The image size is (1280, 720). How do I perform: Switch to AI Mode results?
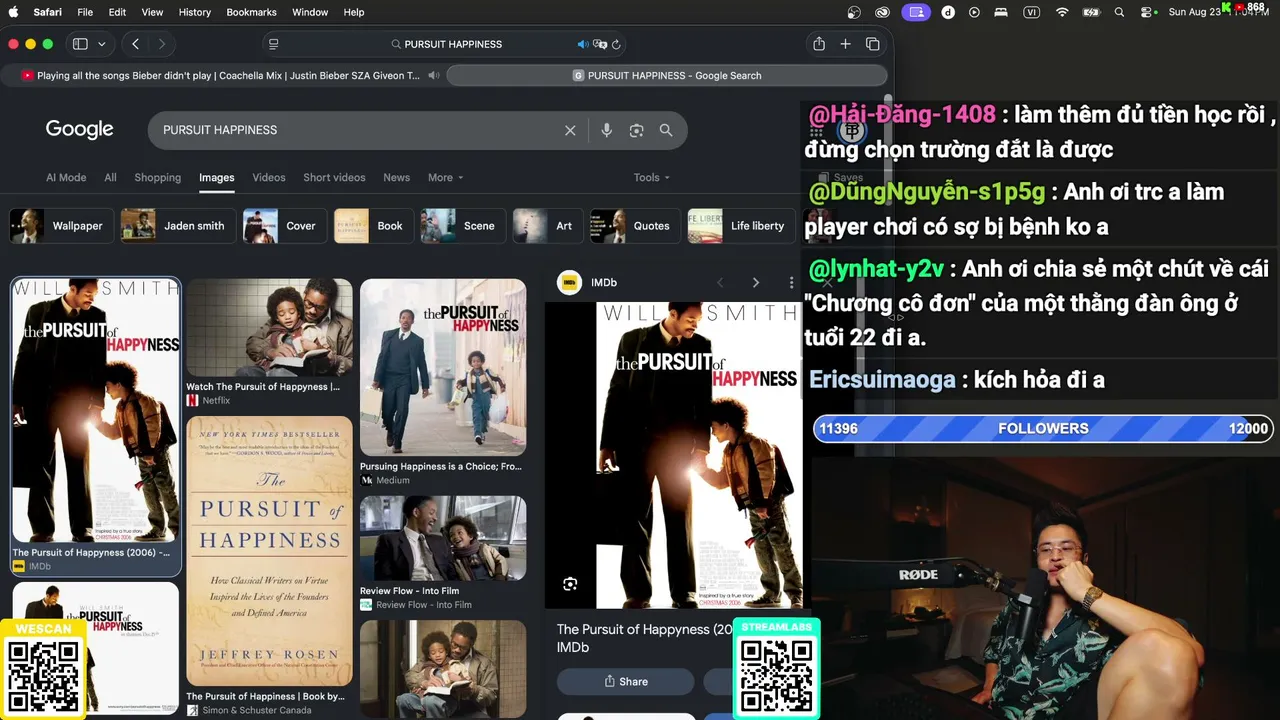66,178
